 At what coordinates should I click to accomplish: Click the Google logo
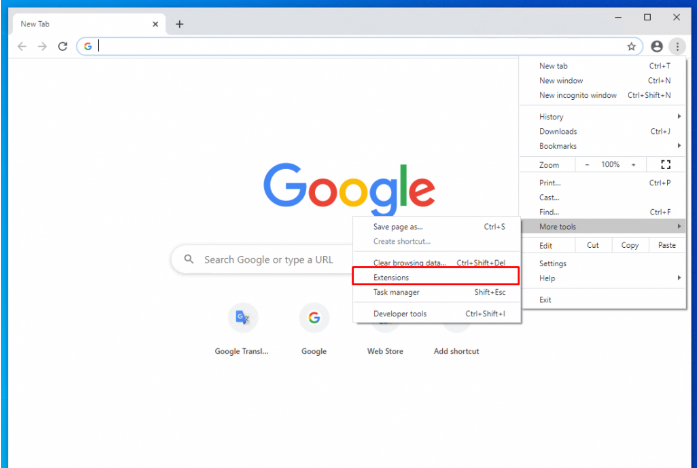(349, 189)
